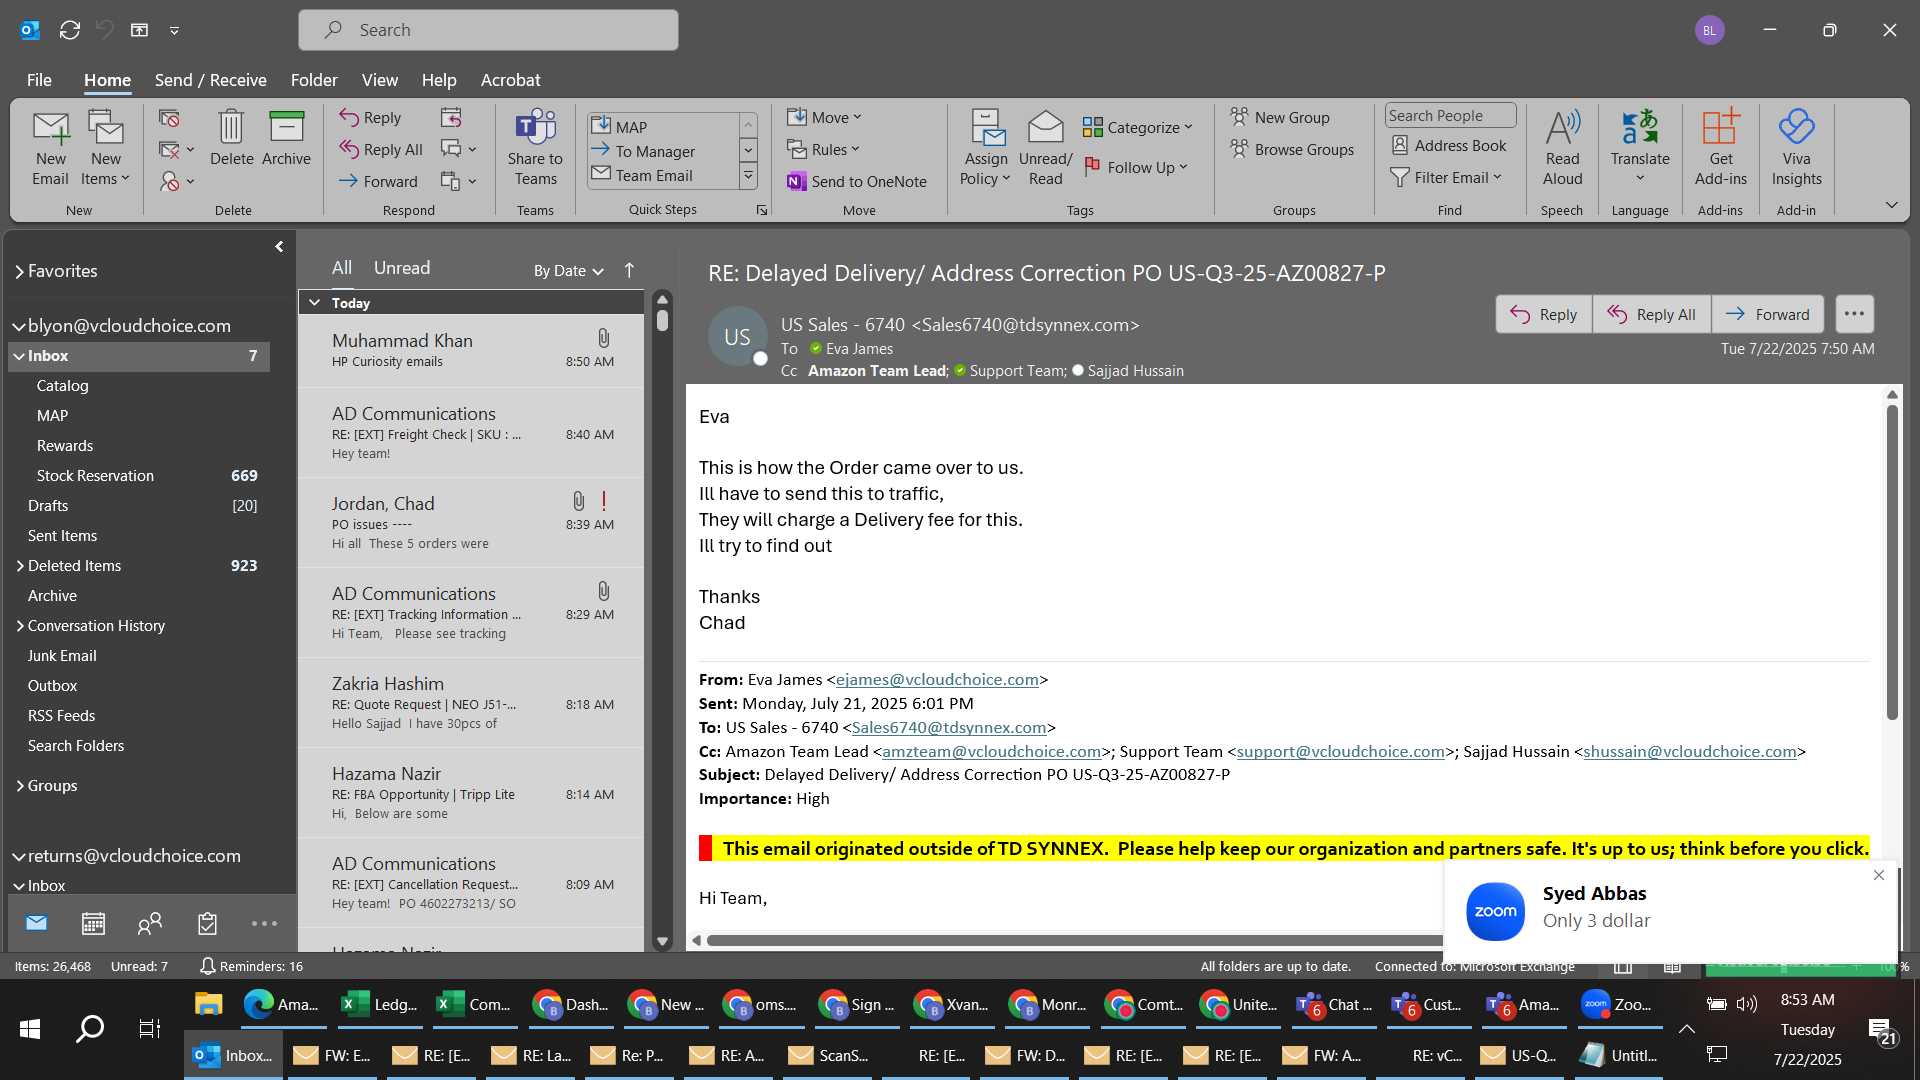Open Calendar view in navigation bar
This screenshot has height=1080, width=1920.
pos(93,923)
